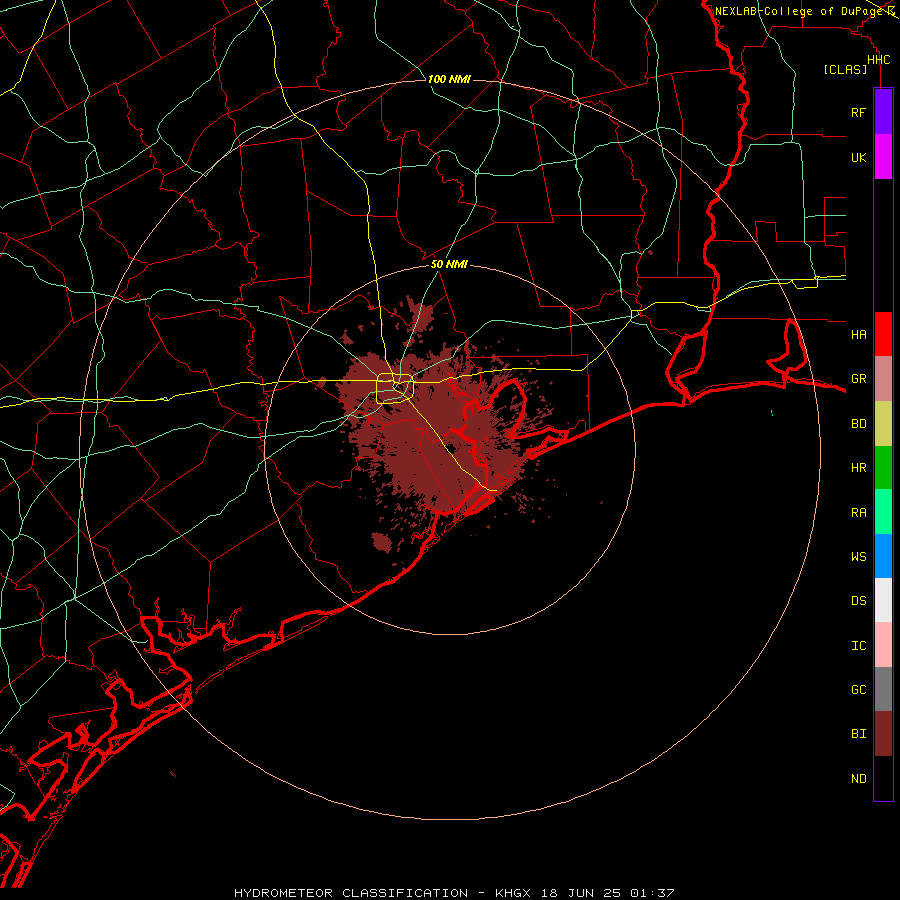Click the BI legend label text
Image resolution: width=900 pixels, height=900 pixels.
pos(858,734)
